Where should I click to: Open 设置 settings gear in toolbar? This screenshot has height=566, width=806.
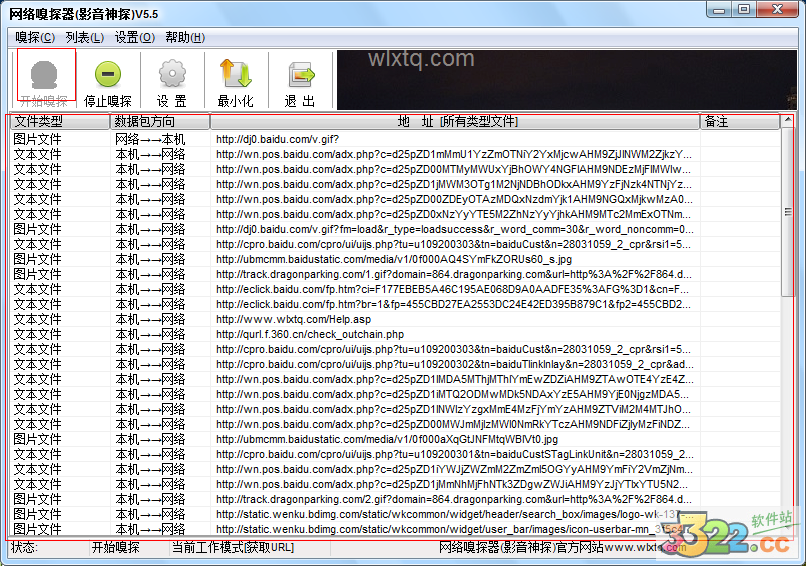[172, 74]
